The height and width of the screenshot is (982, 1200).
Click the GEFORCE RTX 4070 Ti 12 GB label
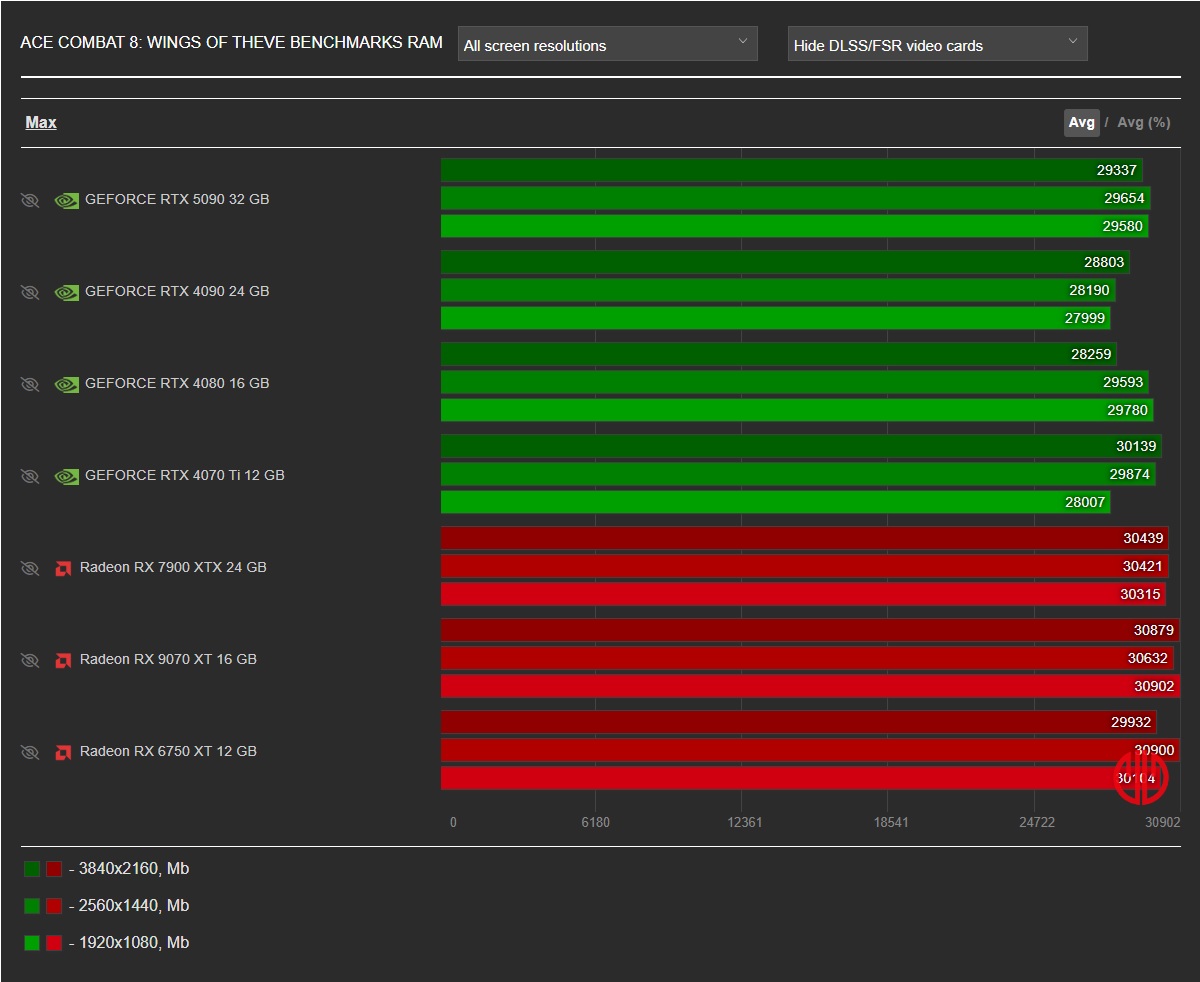pyautogui.click(x=185, y=475)
